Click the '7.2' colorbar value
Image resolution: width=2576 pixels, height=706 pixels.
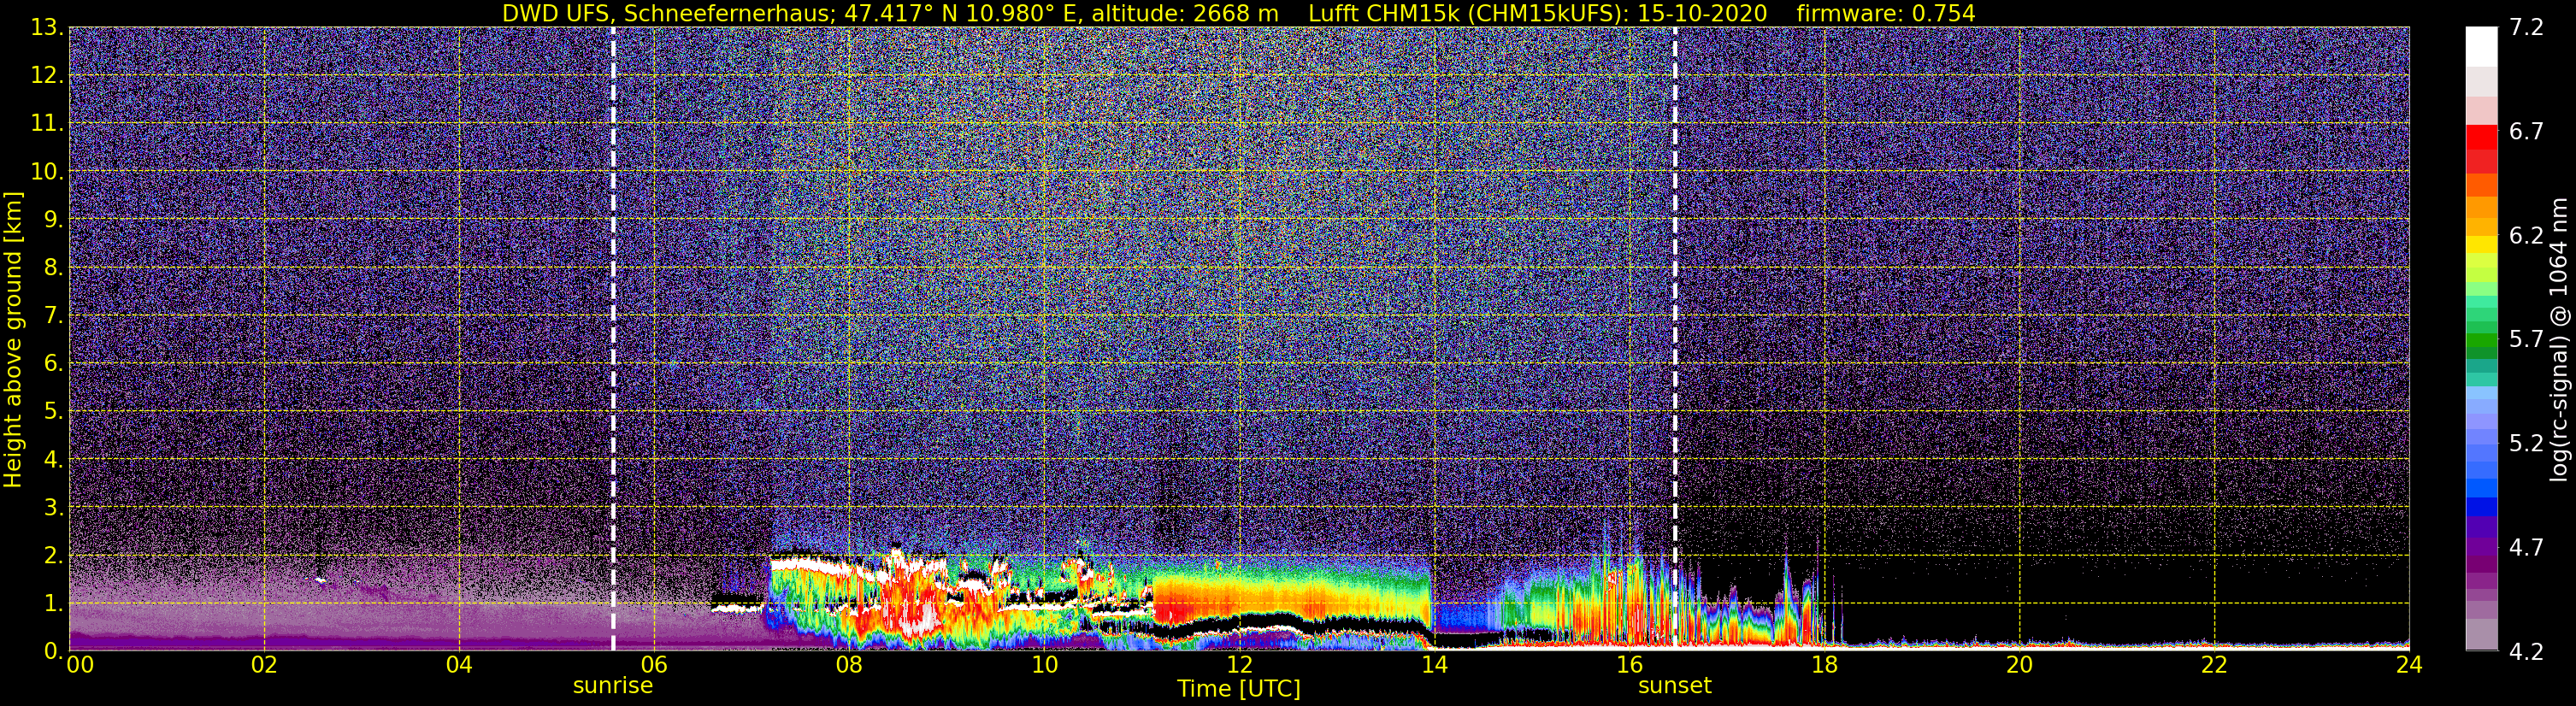(x=2526, y=28)
